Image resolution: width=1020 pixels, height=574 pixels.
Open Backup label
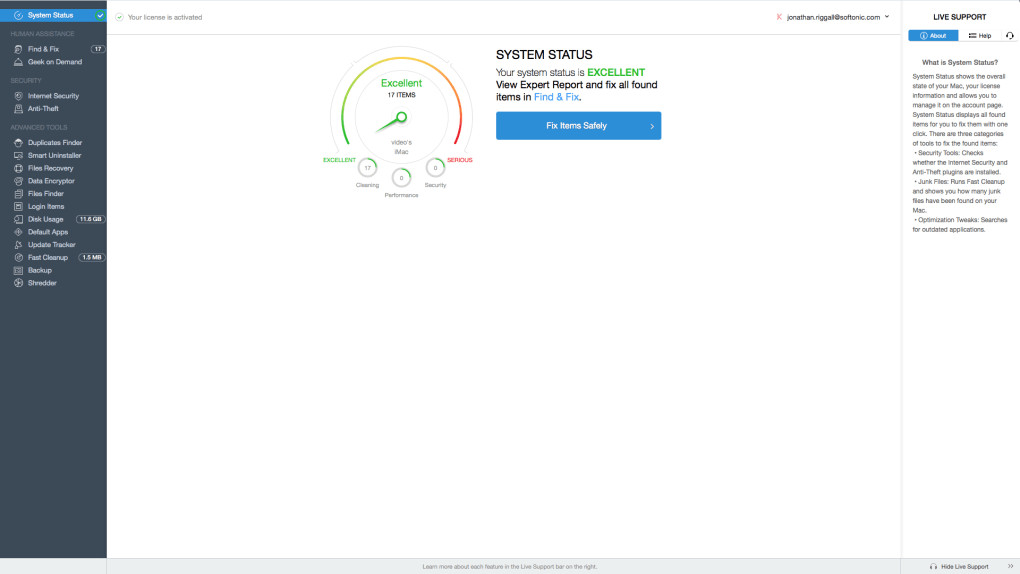pos(40,270)
